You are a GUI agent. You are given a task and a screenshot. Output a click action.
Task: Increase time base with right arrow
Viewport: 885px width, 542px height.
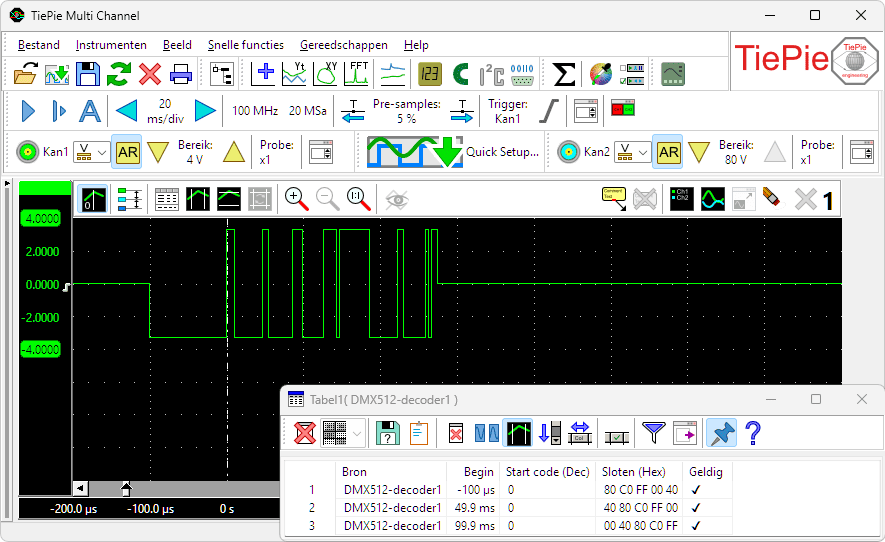coord(205,111)
